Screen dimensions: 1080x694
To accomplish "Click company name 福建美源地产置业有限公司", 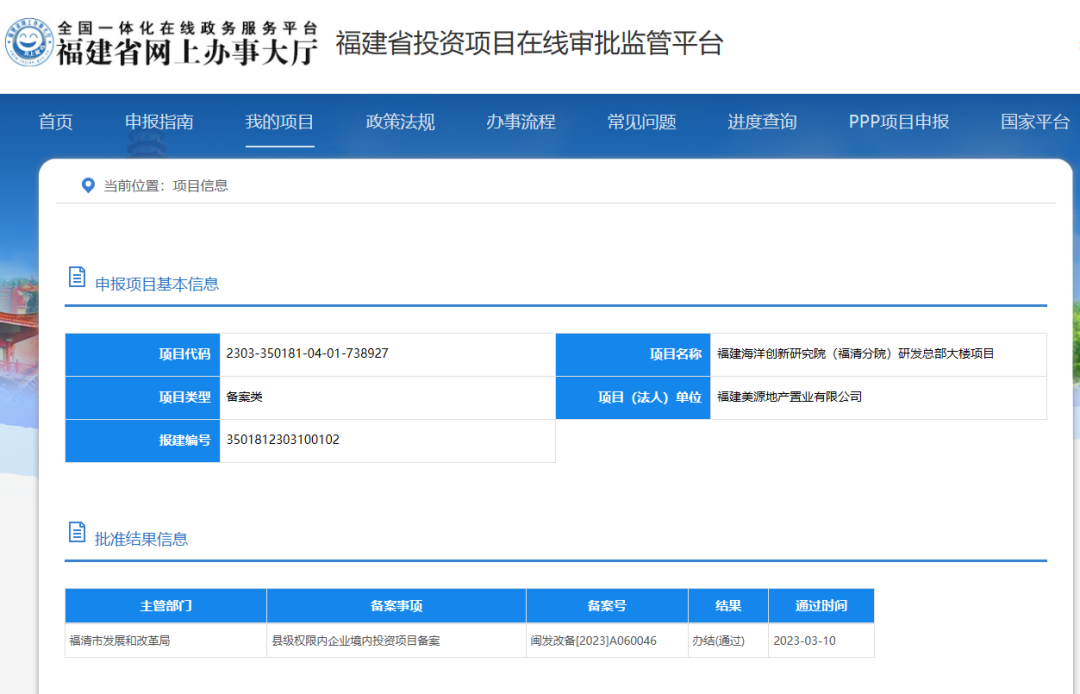I will coord(789,397).
